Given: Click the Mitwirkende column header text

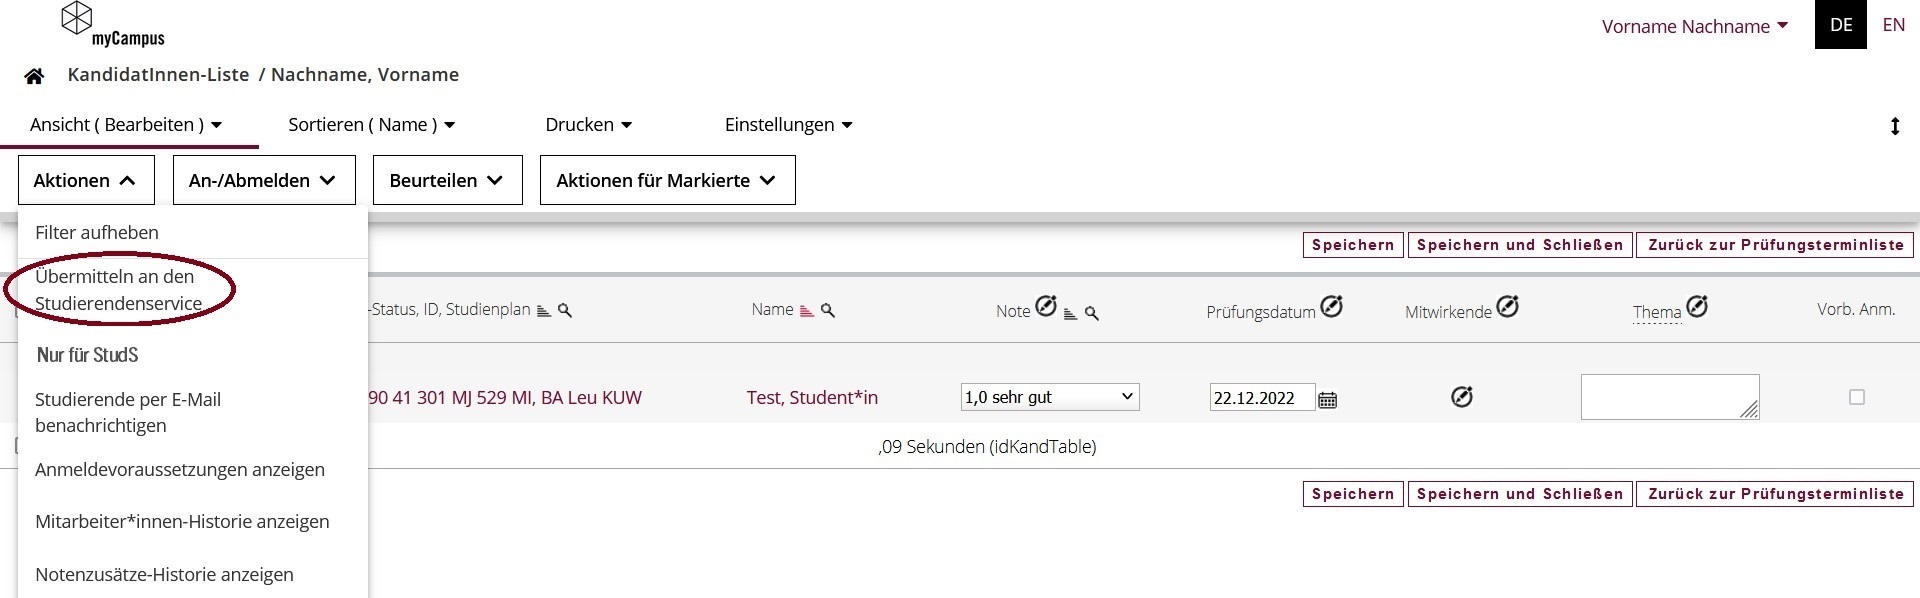Looking at the screenshot, I should pos(1448,312).
